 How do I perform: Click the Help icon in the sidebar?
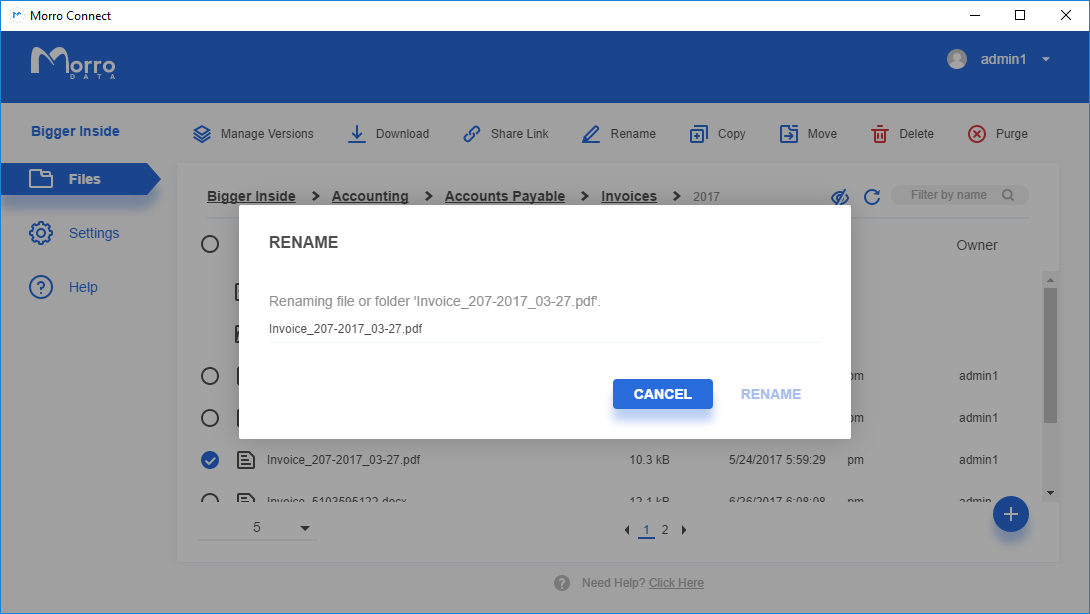point(41,287)
